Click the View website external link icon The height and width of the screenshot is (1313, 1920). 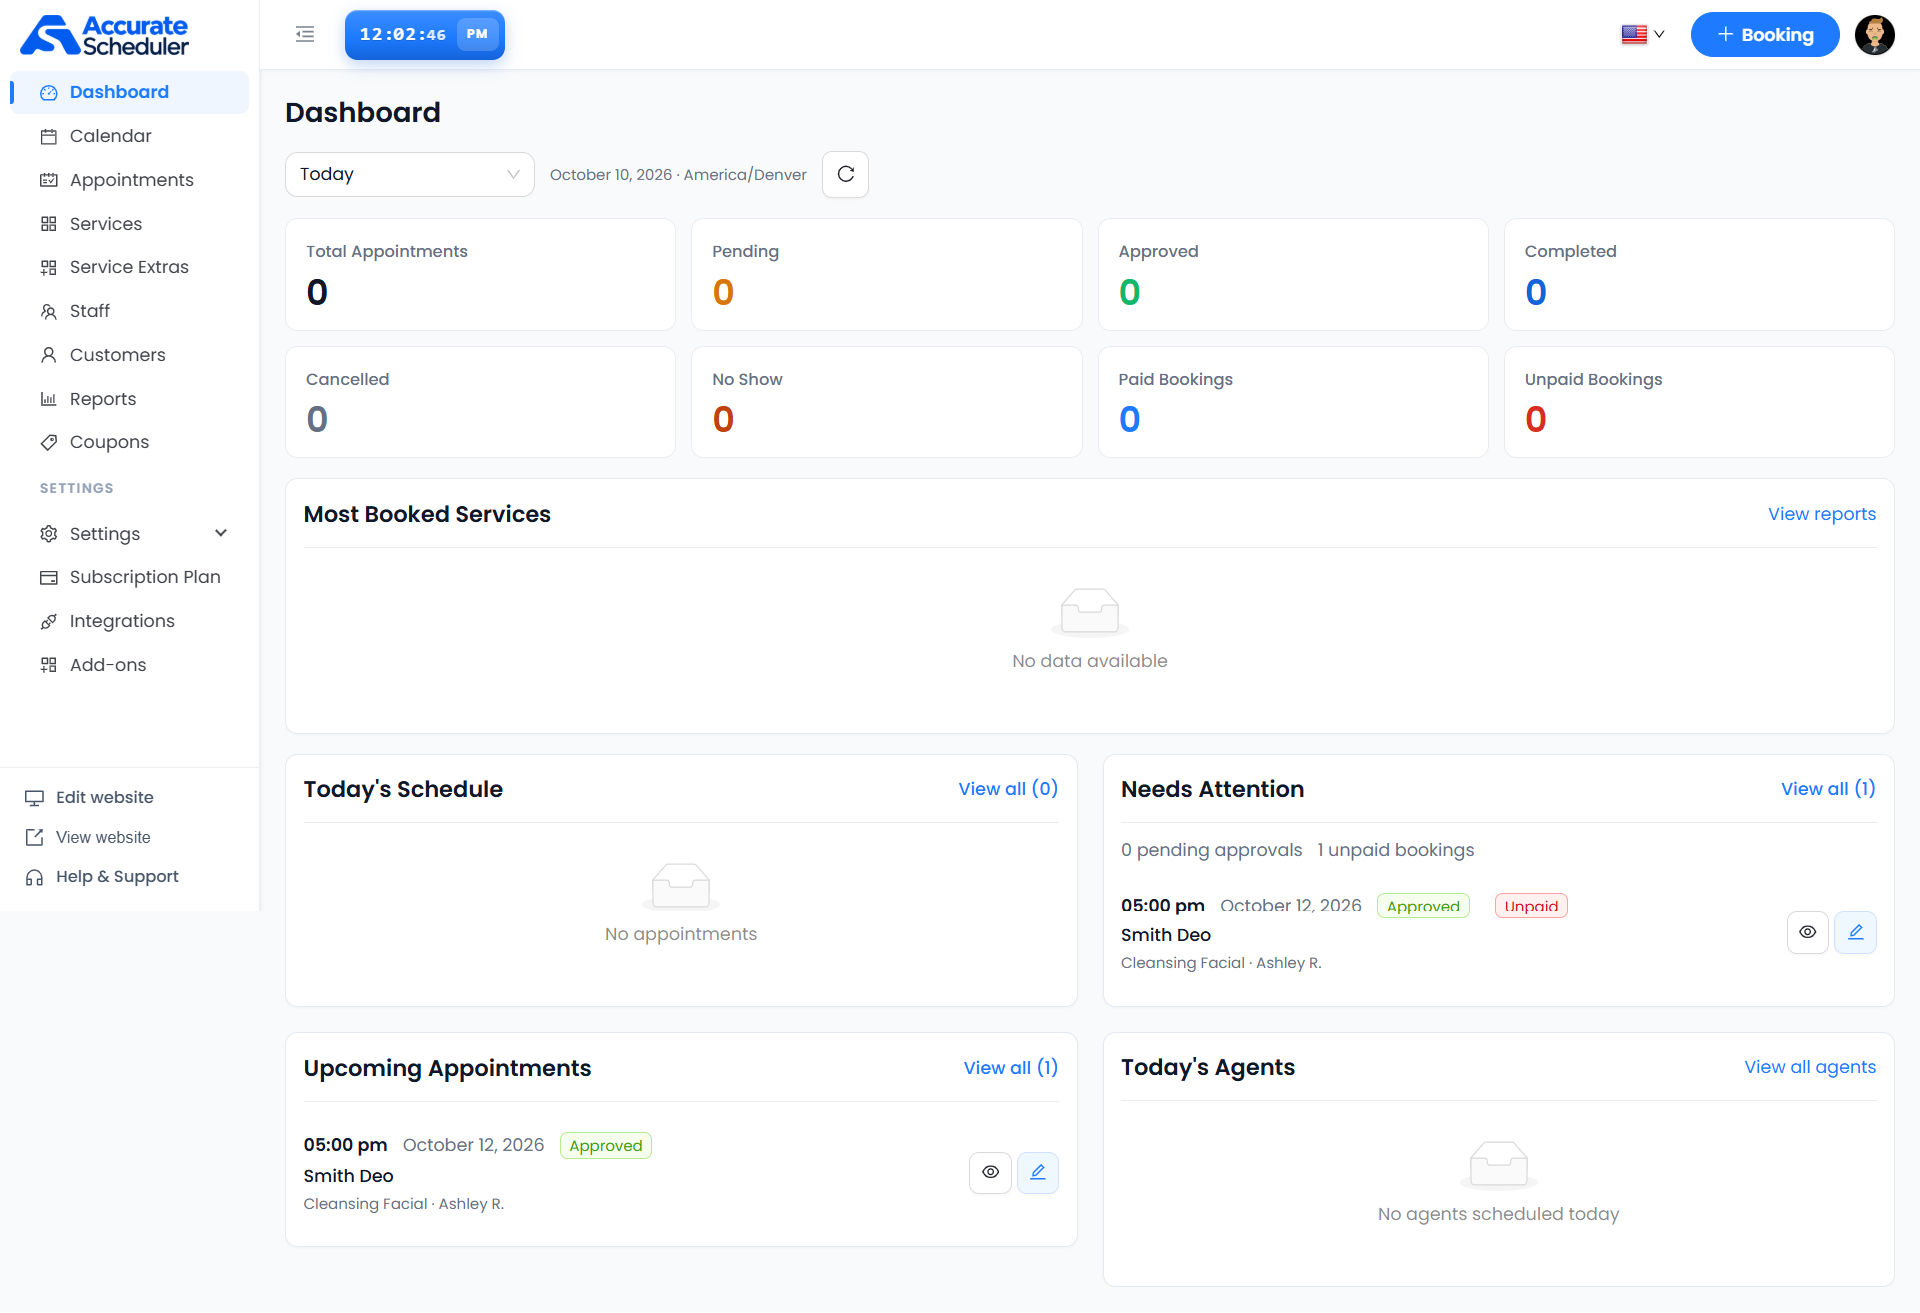pyautogui.click(x=34, y=837)
